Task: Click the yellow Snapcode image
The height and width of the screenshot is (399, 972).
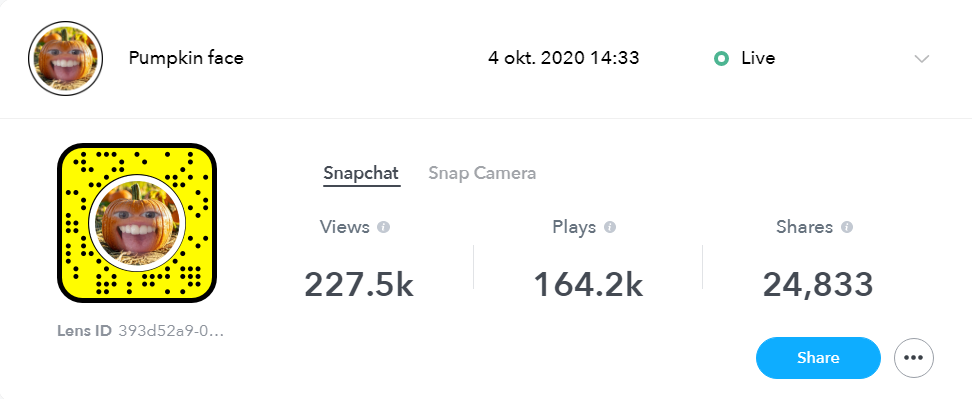Action: pyautogui.click(x=137, y=223)
